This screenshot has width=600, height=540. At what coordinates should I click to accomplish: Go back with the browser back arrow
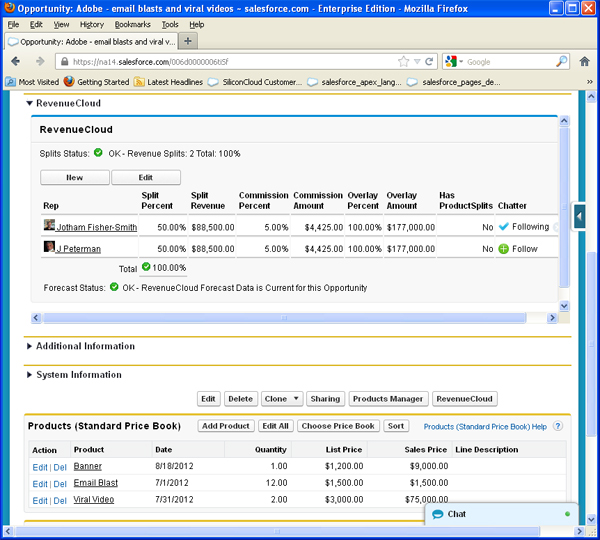pyautogui.click(x=16, y=61)
